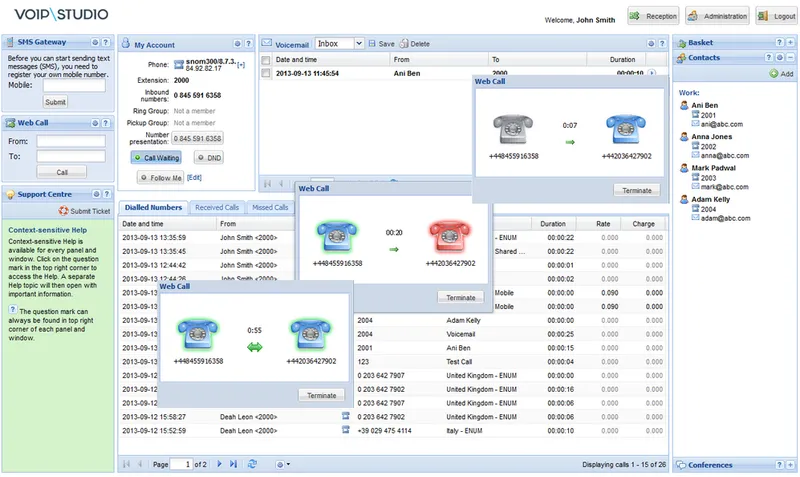Click the refresh icon in the calls pager
This screenshot has height=477, width=800.
[x=252, y=464]
